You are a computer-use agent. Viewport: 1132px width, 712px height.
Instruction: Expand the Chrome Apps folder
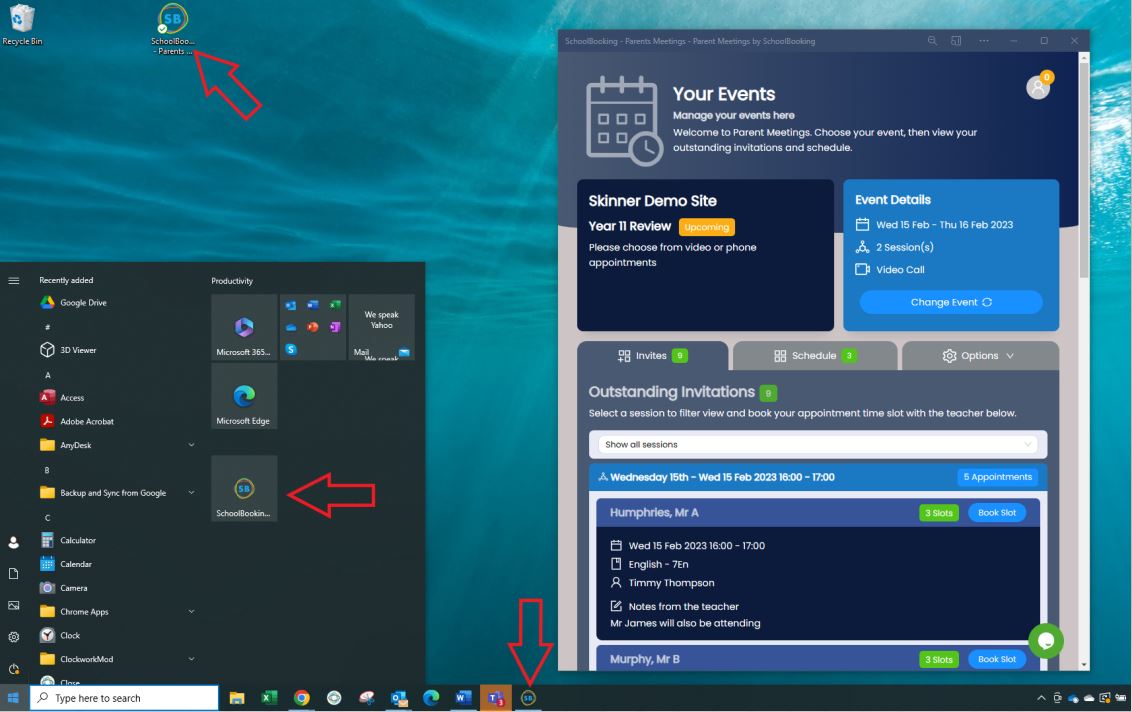tap(117, 612)
